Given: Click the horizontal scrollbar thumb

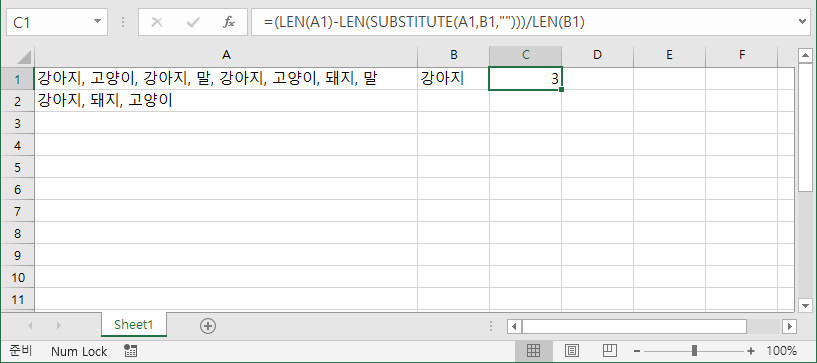Looking at the screenshot, I should [x=634, y=327].
